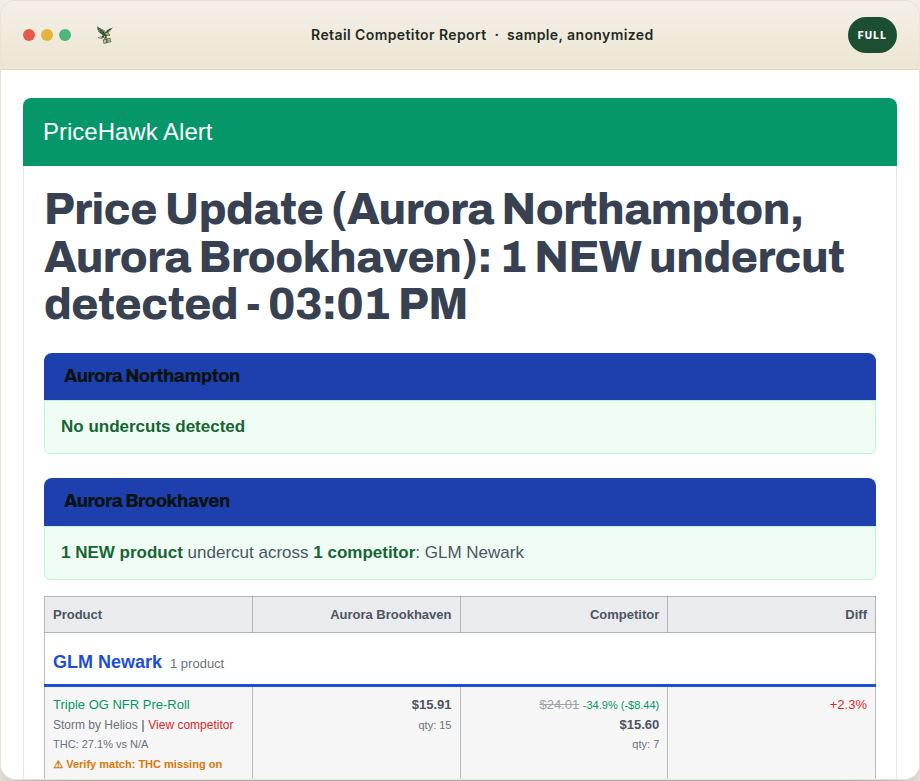Close the window with the red button
920x781 pixels.
click(x=29, y=35)
